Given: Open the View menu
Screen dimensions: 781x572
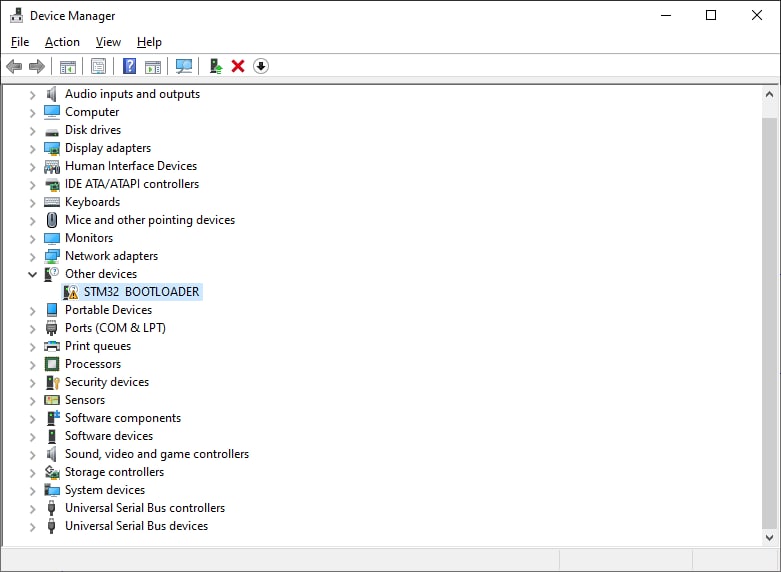Looking at the screenshot, I should point(108,42).
